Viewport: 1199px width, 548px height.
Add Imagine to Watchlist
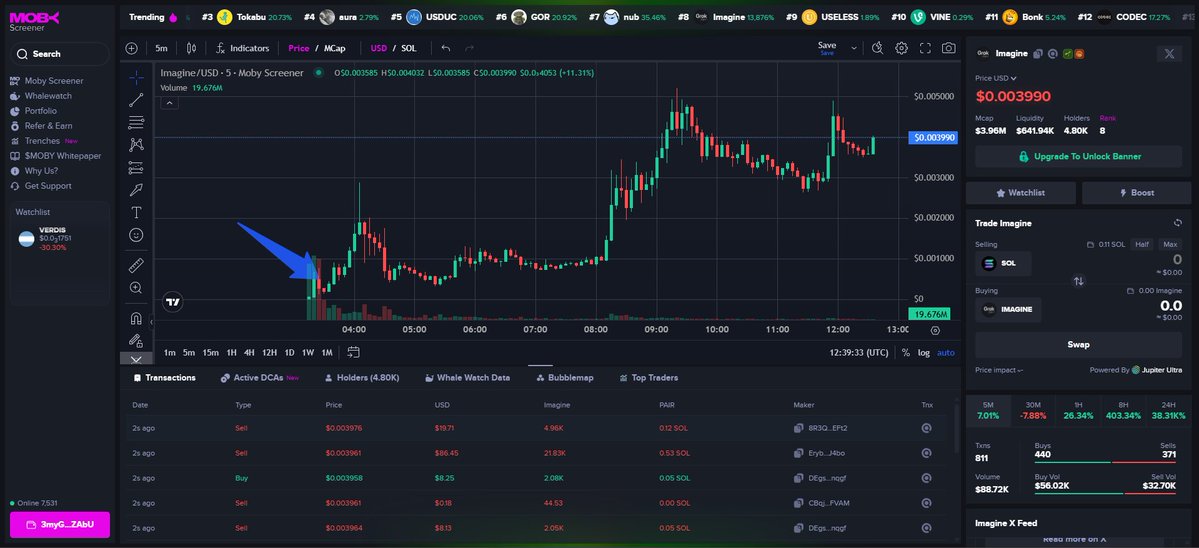(1021, 193)
